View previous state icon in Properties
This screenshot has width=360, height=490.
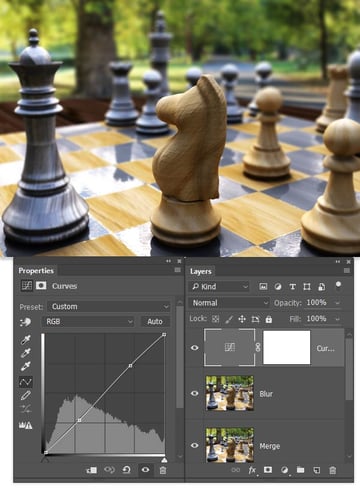pyautogui.click(x=109, y=470)
